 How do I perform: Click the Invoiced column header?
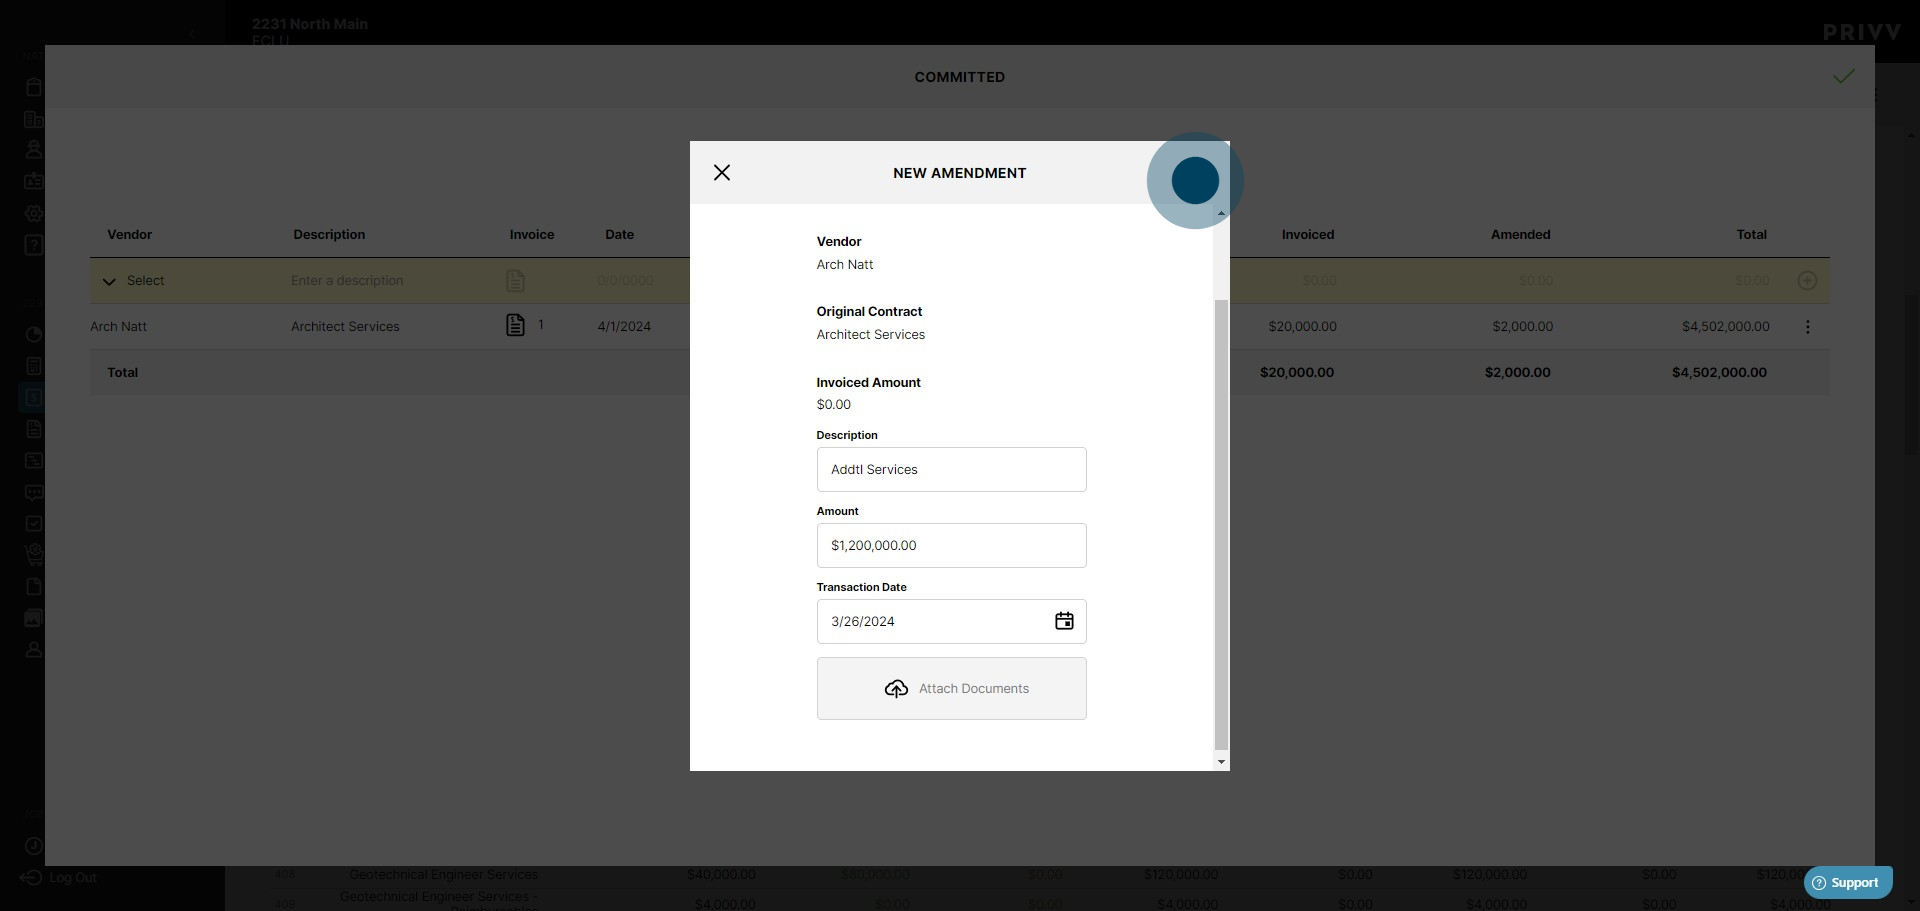[1308, 235]
